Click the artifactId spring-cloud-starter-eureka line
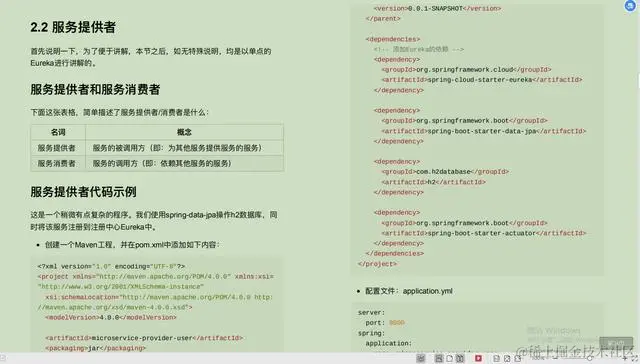Image resolution: width=640 pixels, height=364 pixels. [482, 80]
